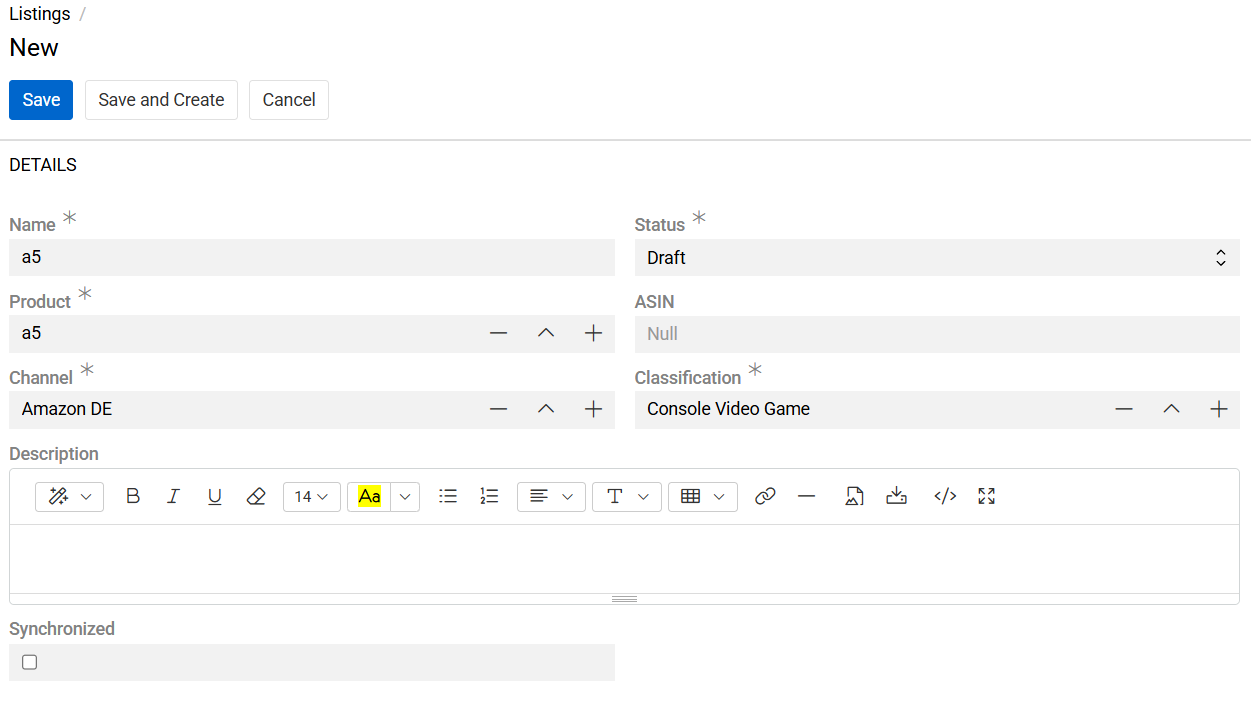Click the blue Save button
This screenshot has height=718, width=1251.
tap(41, 100)
